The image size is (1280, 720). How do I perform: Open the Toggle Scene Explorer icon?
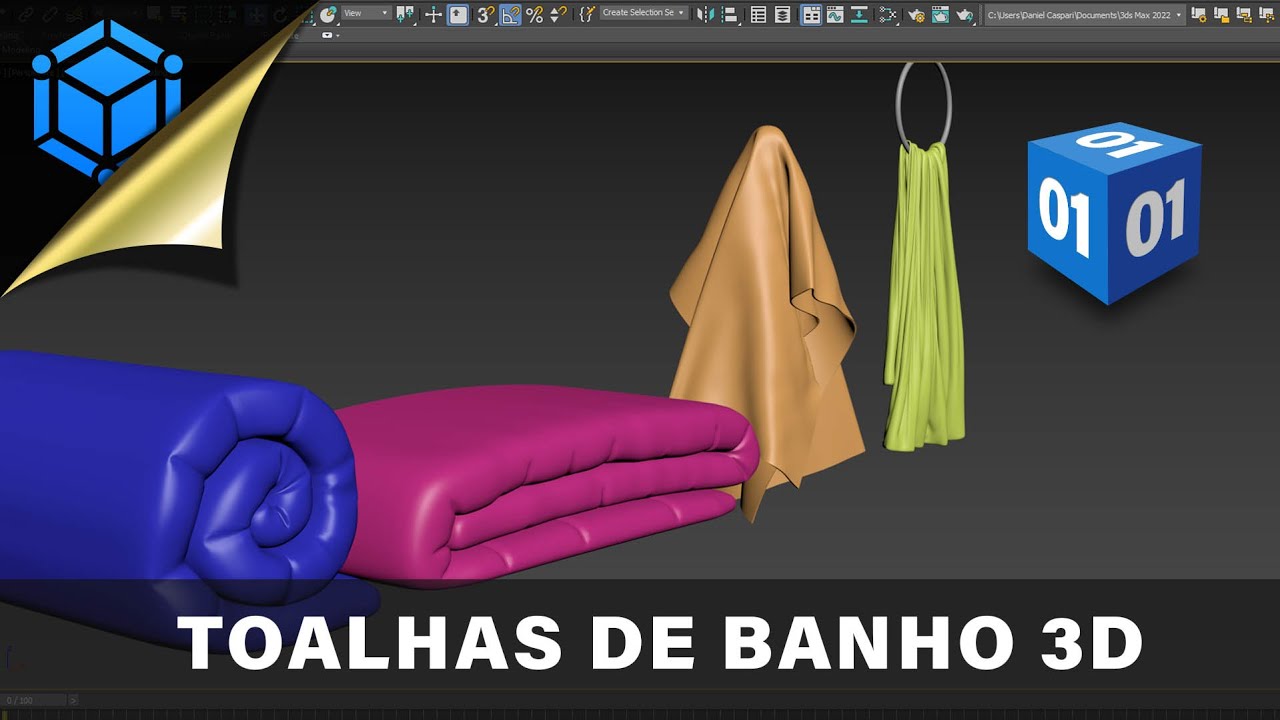click(x=758, y=14)
